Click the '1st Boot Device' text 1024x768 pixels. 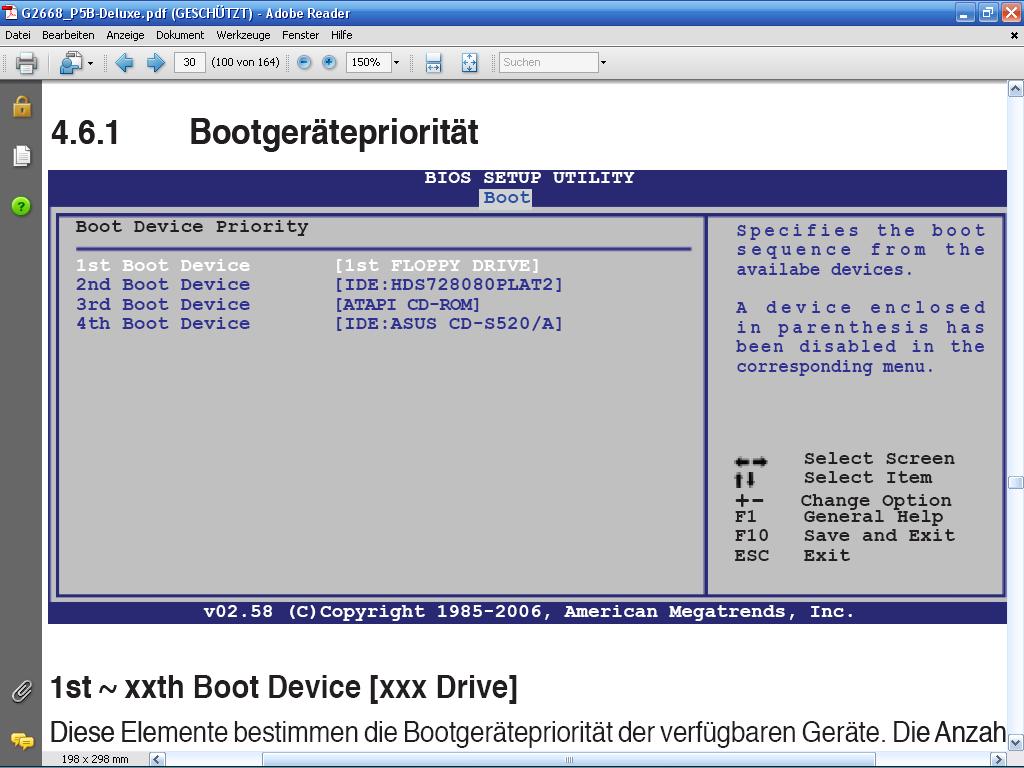tap(163, 265)
